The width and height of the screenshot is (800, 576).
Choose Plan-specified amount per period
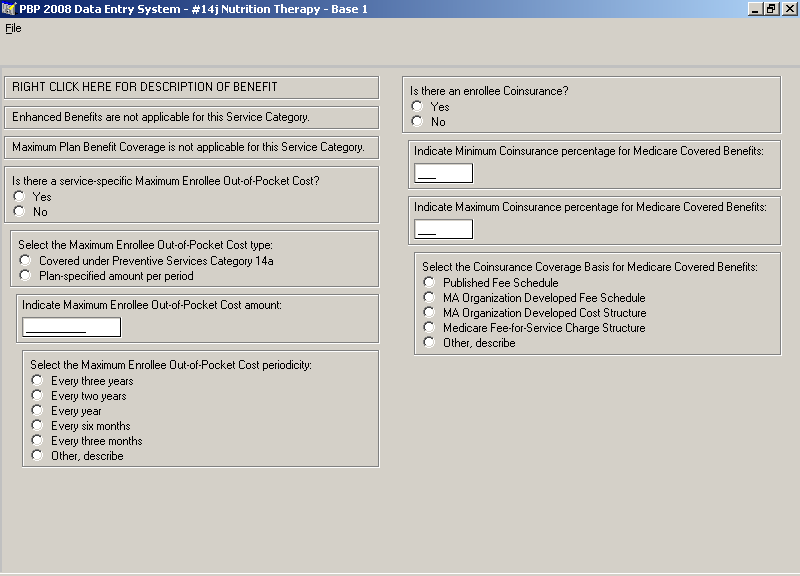pos(26,276)
